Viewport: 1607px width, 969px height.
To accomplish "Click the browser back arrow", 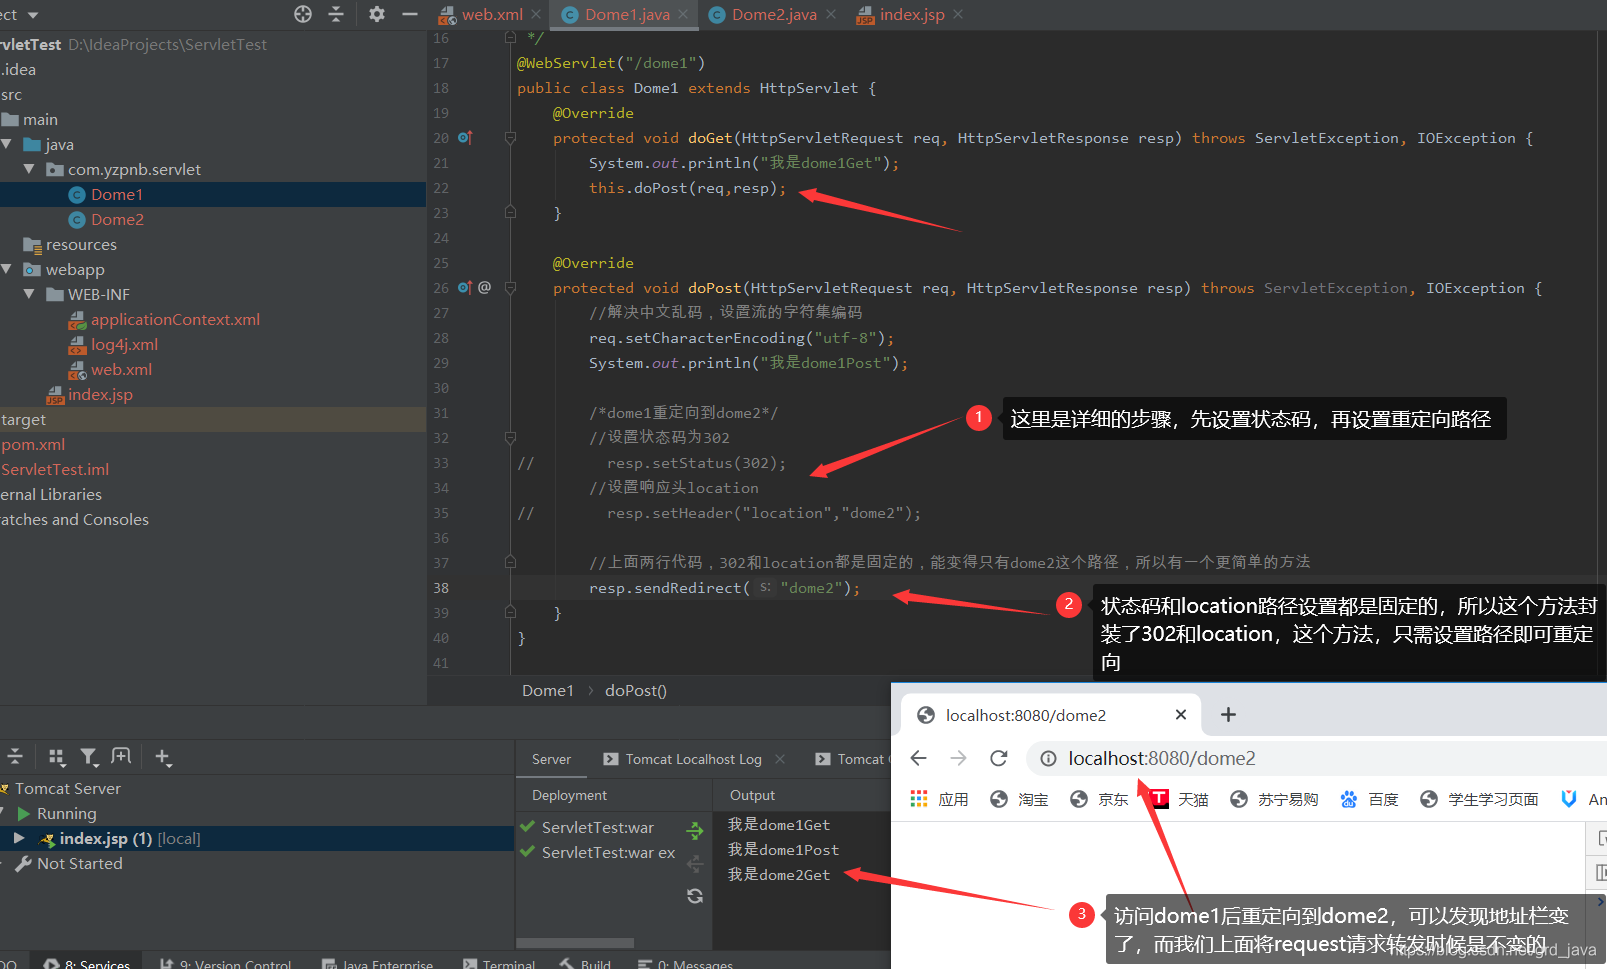I will [x=919, y=758].
